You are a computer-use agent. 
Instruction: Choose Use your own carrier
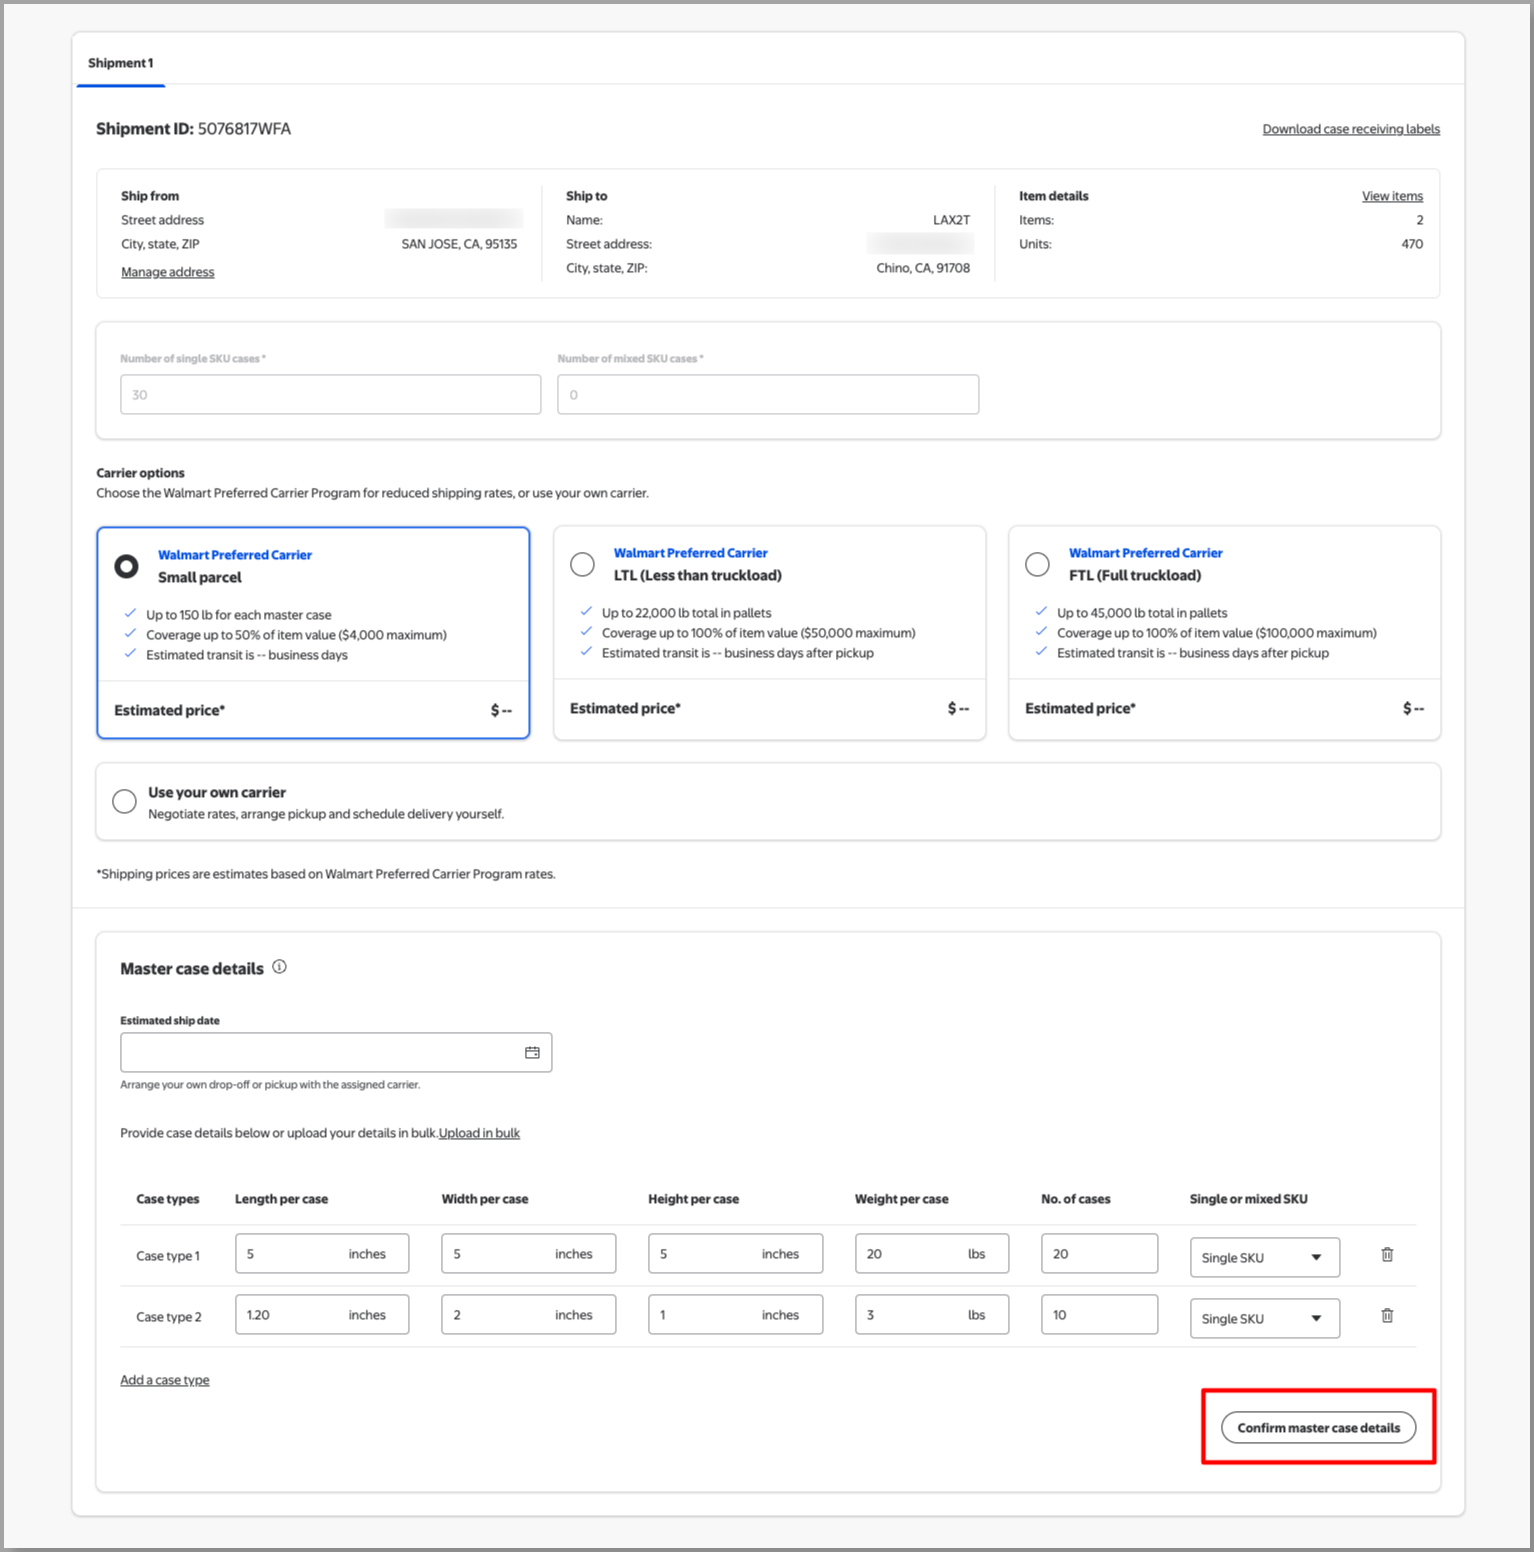tap(124, 801)
